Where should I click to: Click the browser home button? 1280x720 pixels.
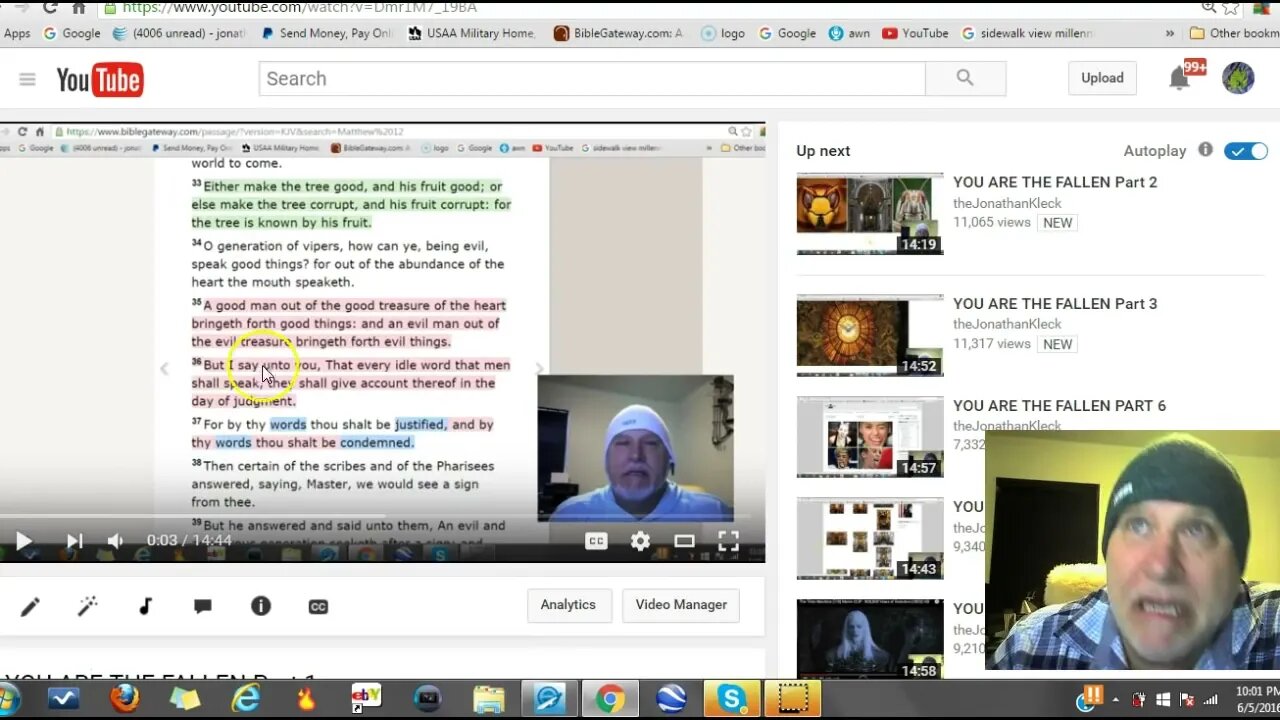click(x=79, y=7)
